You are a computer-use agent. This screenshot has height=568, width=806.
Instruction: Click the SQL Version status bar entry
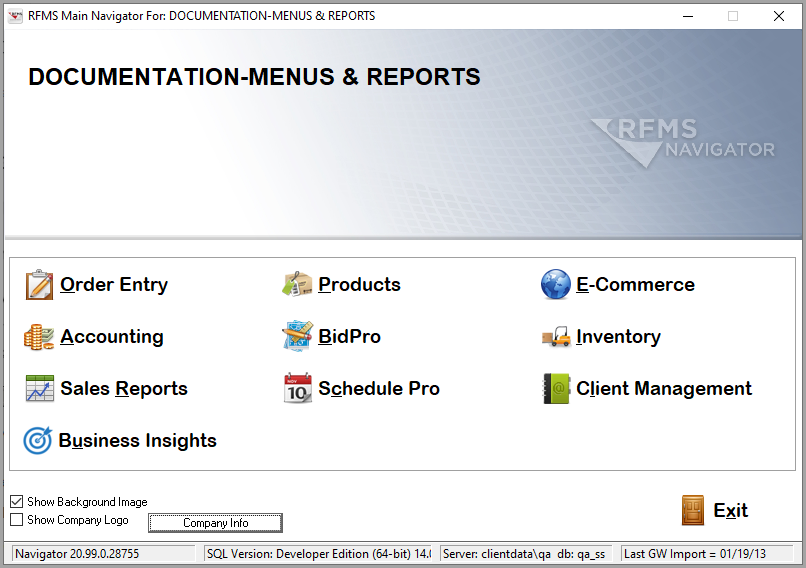pos(318,554)
